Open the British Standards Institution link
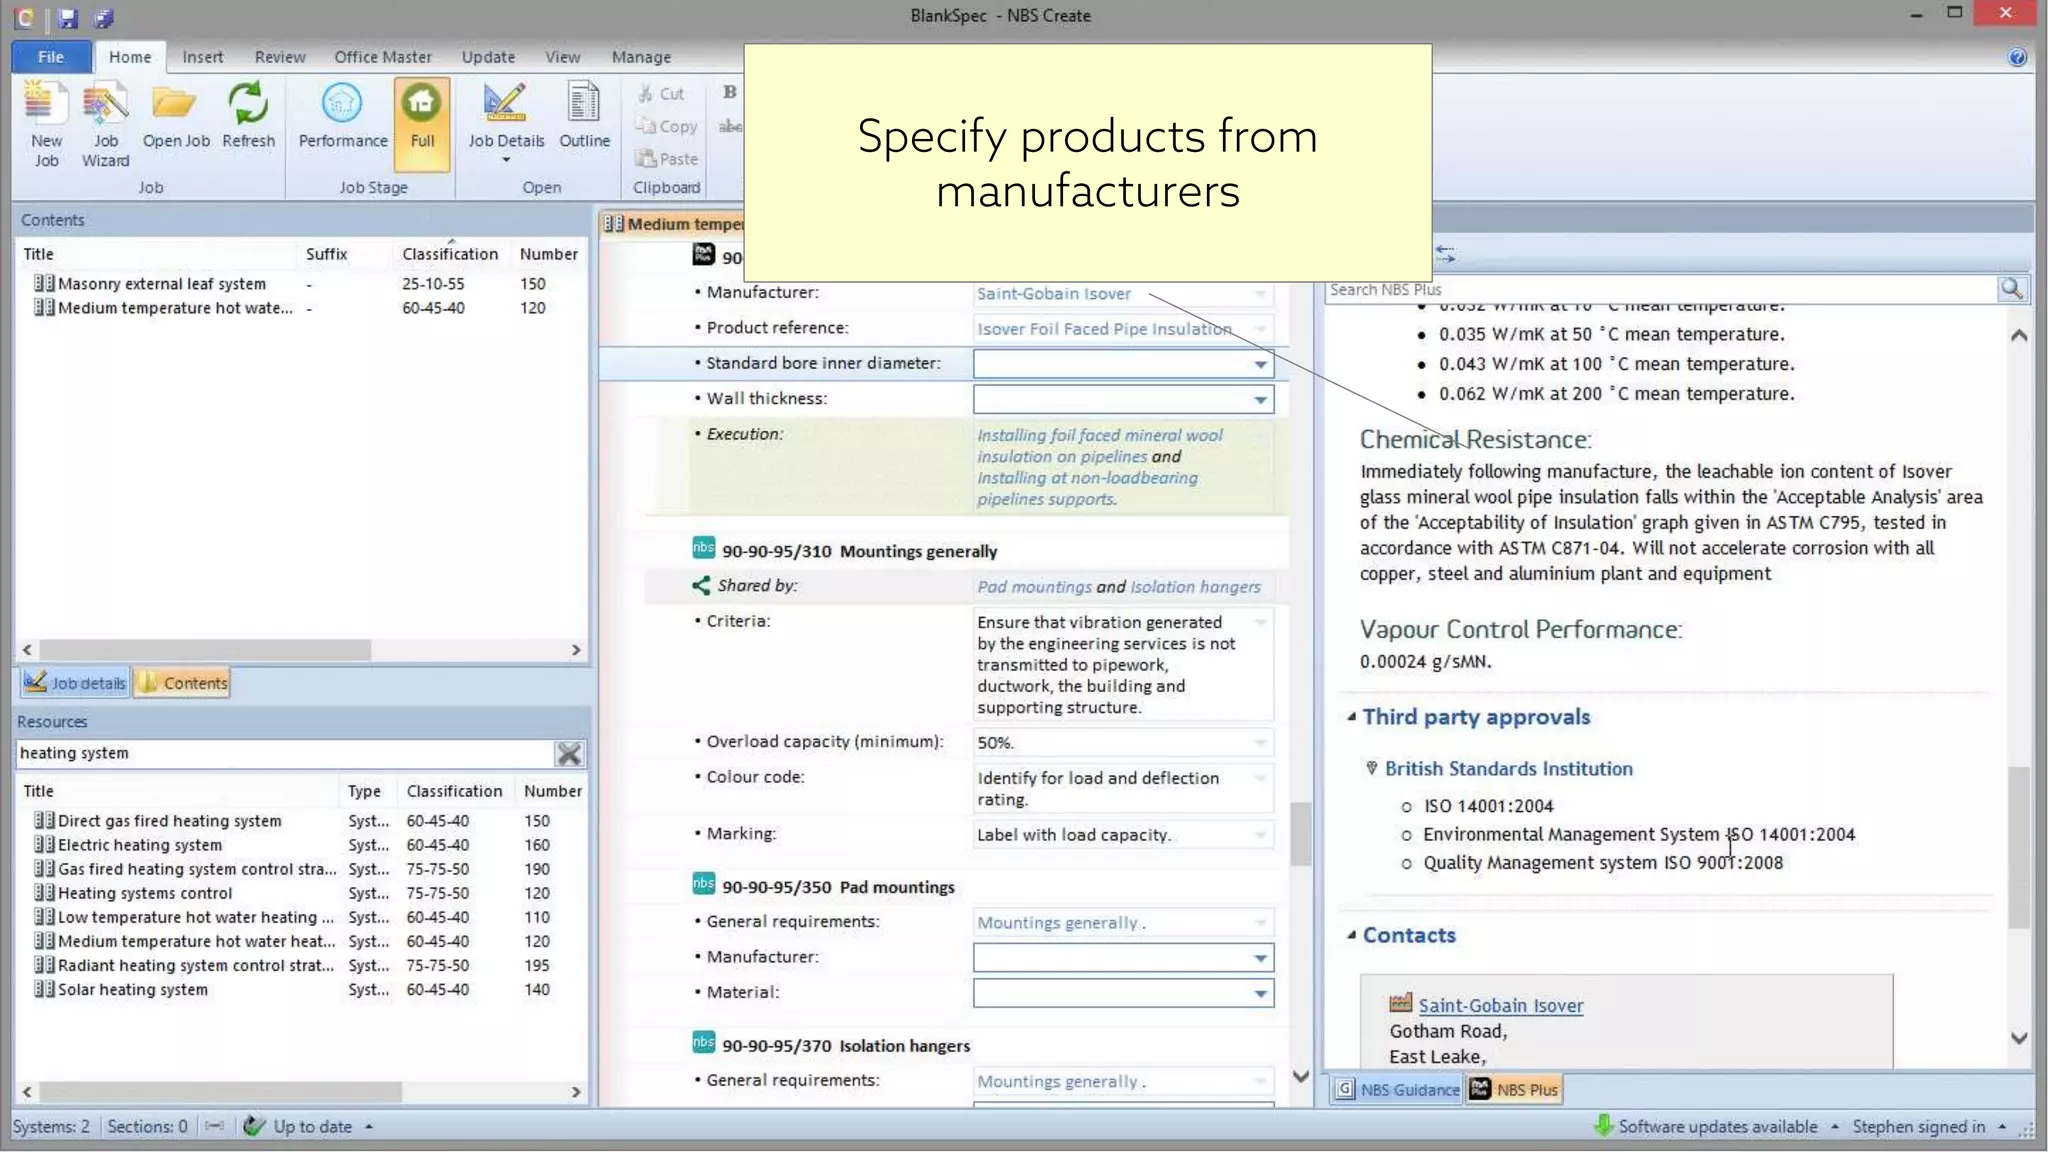 point(1508,769)
